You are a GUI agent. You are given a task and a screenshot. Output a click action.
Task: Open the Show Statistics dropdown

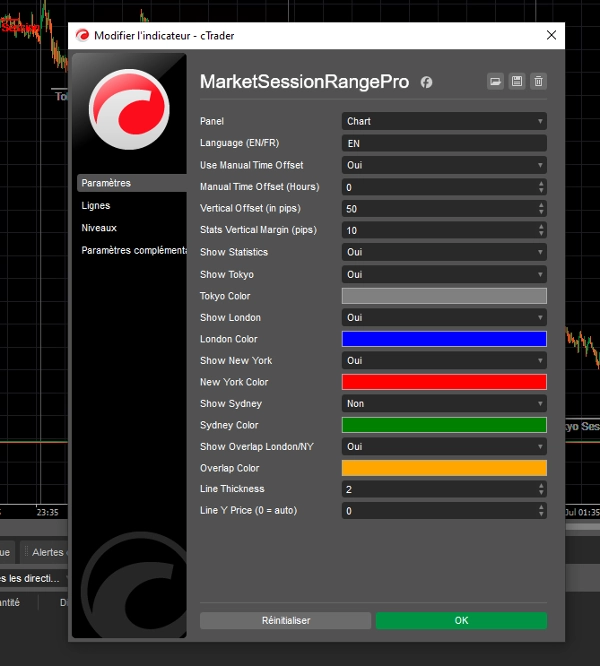click(x=444, y=252)
